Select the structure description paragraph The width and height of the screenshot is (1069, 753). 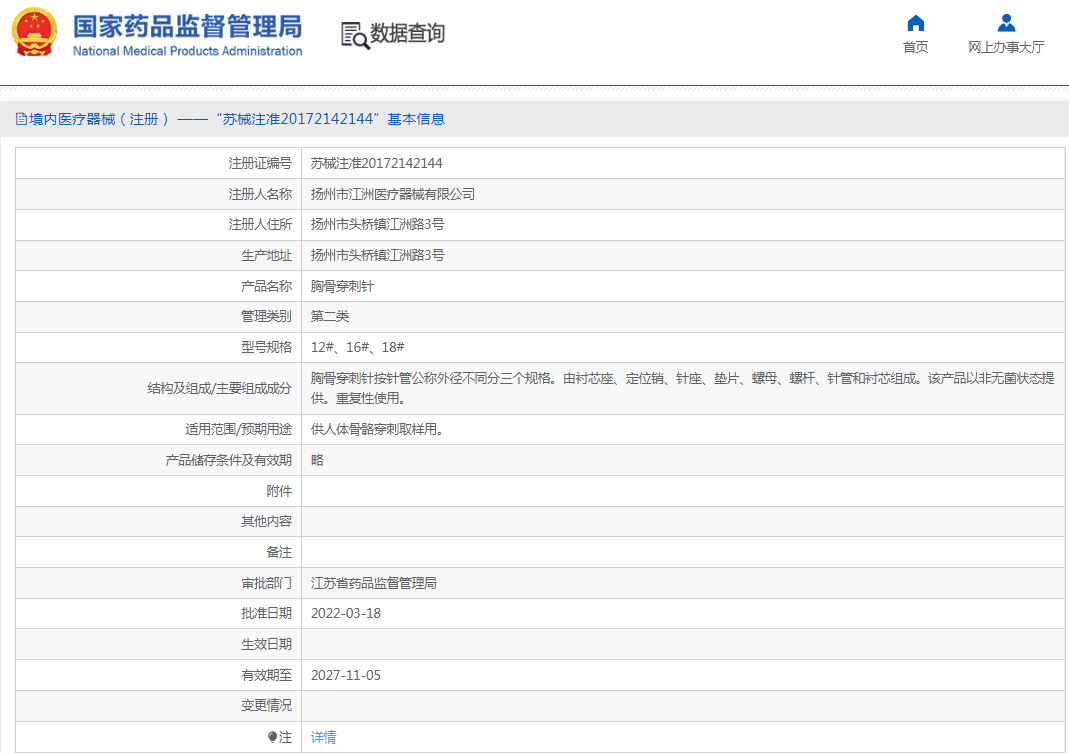pos(682,388)
